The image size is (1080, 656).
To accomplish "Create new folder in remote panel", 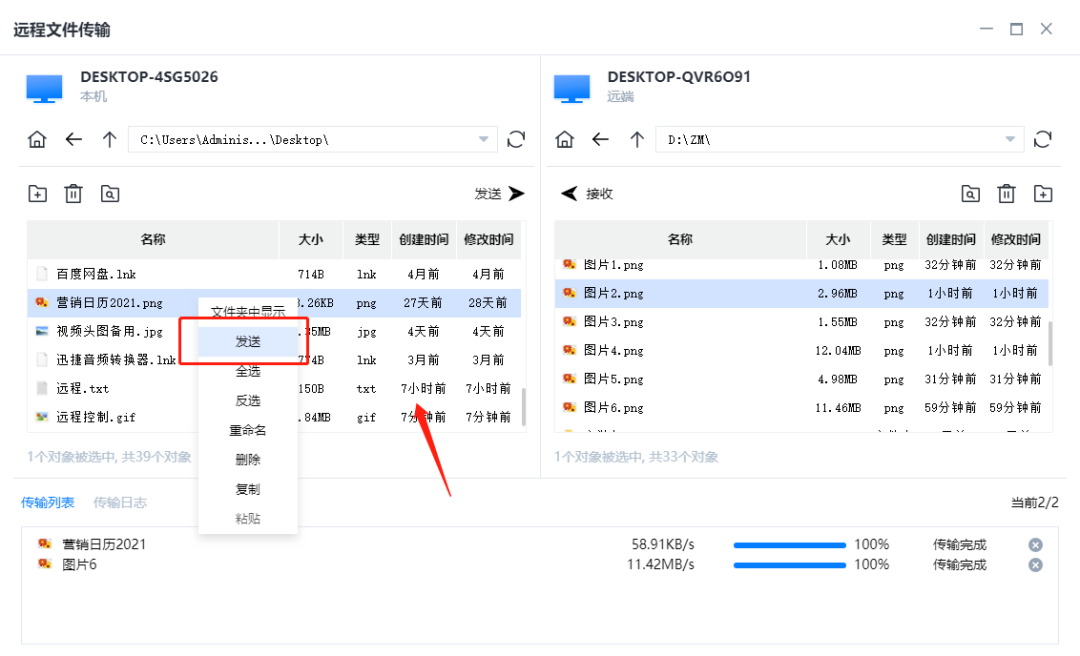I will 1043,194.
